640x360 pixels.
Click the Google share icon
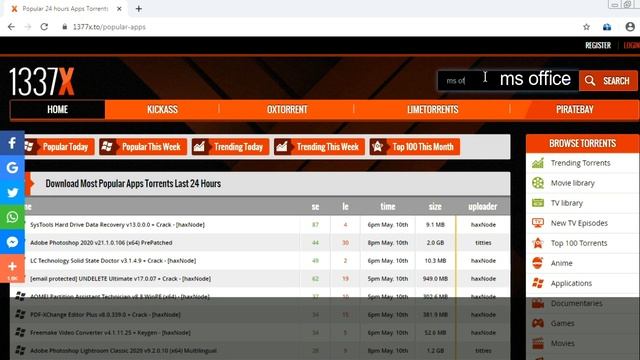[x=12, y=168]
